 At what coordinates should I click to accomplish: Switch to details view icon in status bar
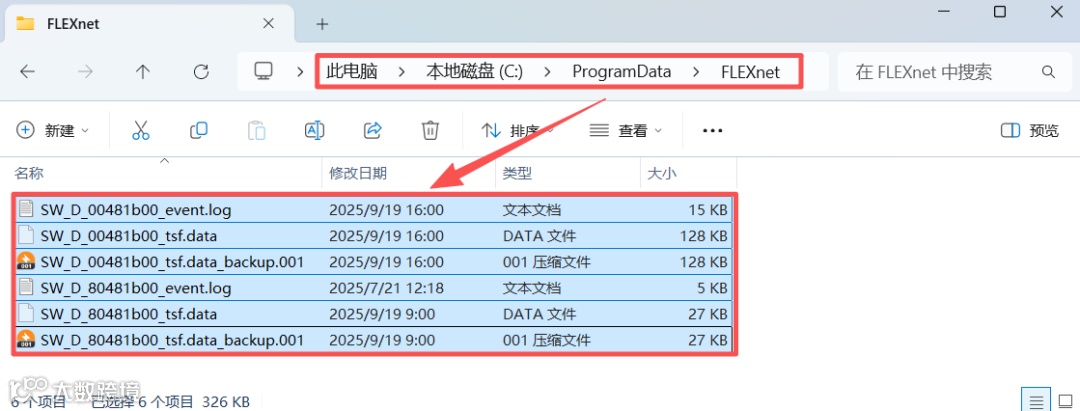1035,401
